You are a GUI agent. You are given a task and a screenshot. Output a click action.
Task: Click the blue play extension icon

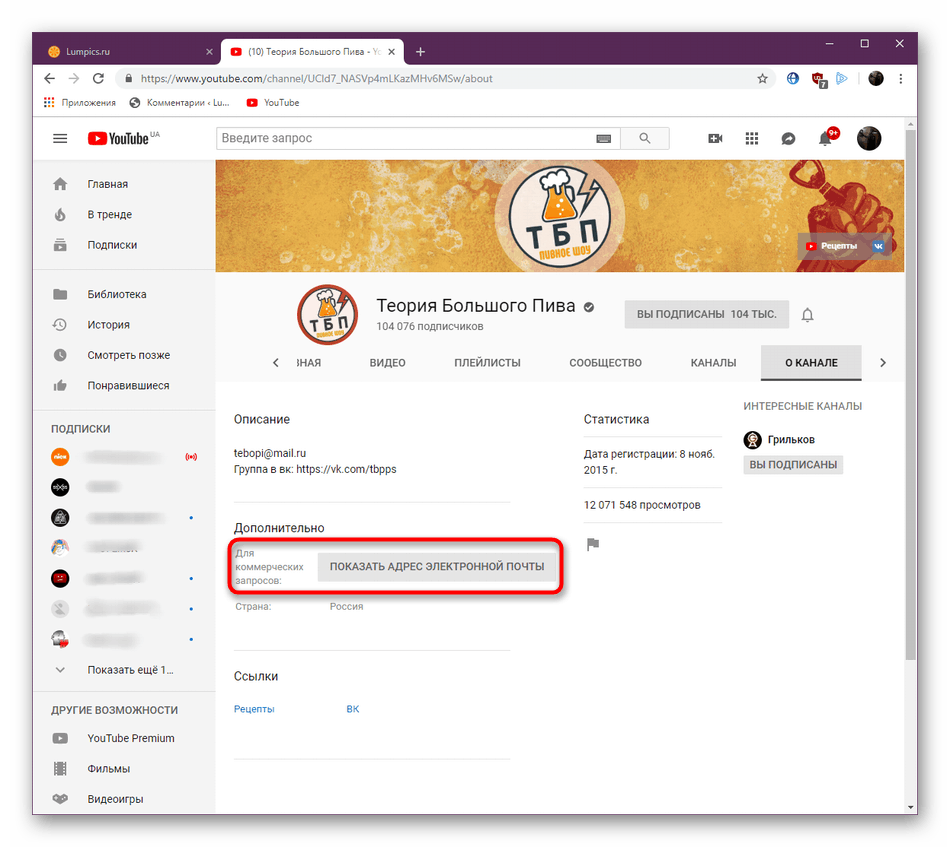point(842,78)
